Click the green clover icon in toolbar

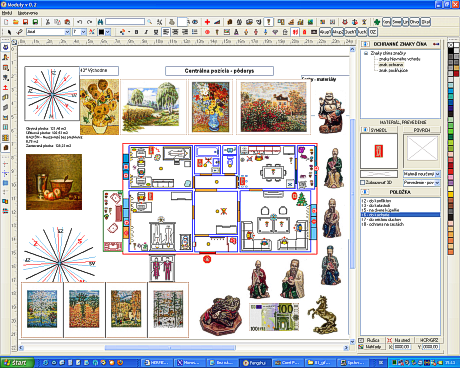[377, 22]
